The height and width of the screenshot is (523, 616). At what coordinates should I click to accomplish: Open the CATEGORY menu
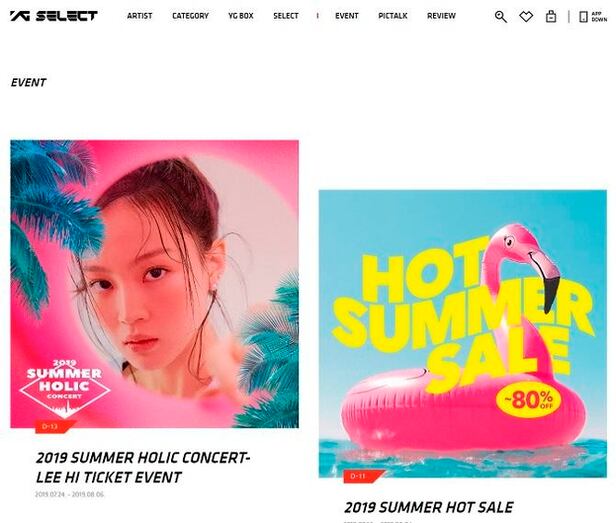click(x=190, y=16)
